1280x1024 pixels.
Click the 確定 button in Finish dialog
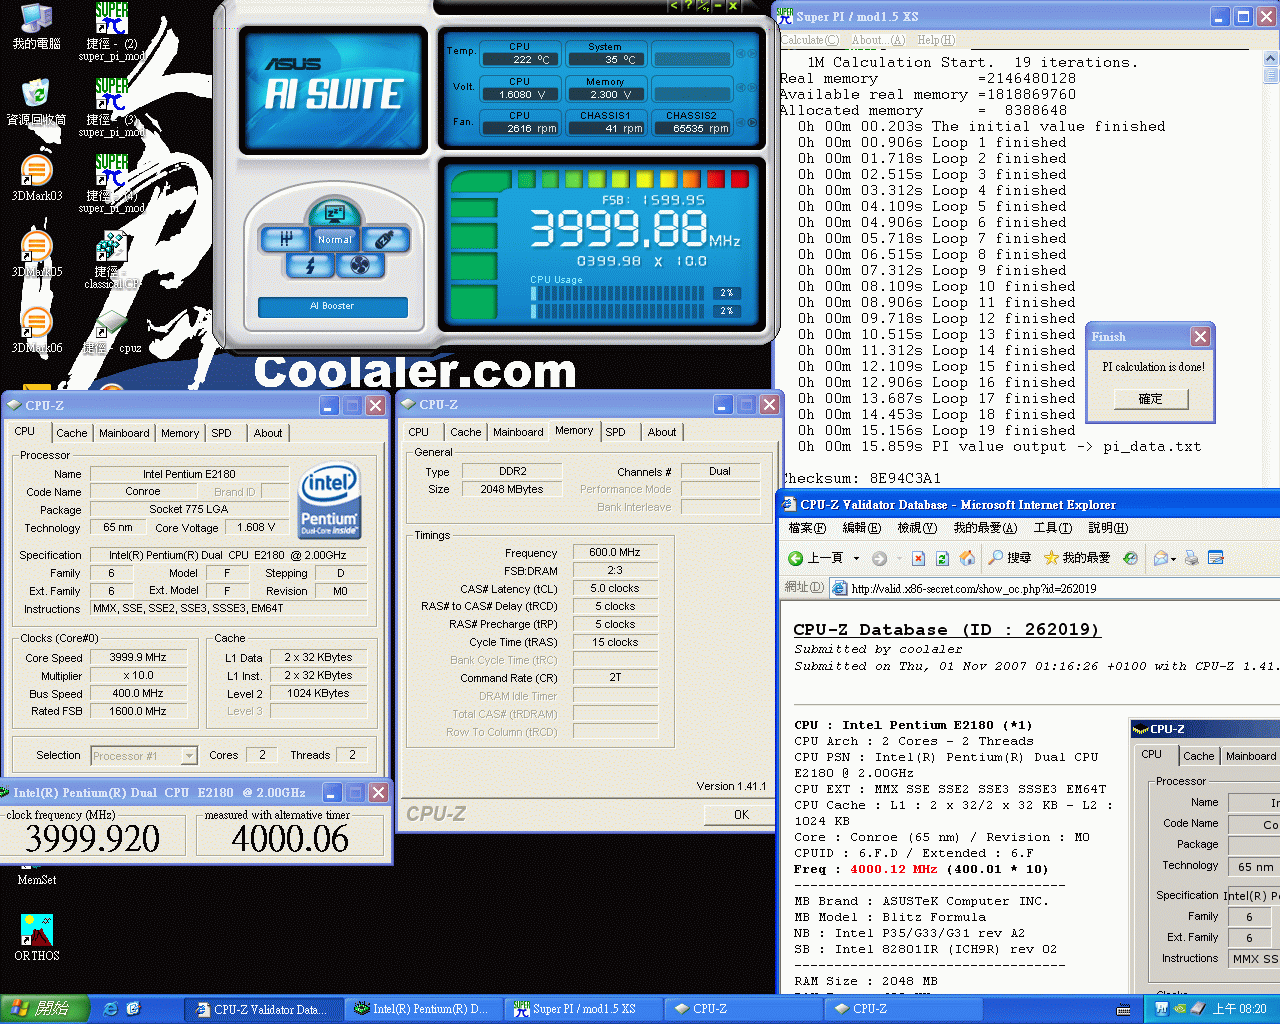(x=1150, y=398)
